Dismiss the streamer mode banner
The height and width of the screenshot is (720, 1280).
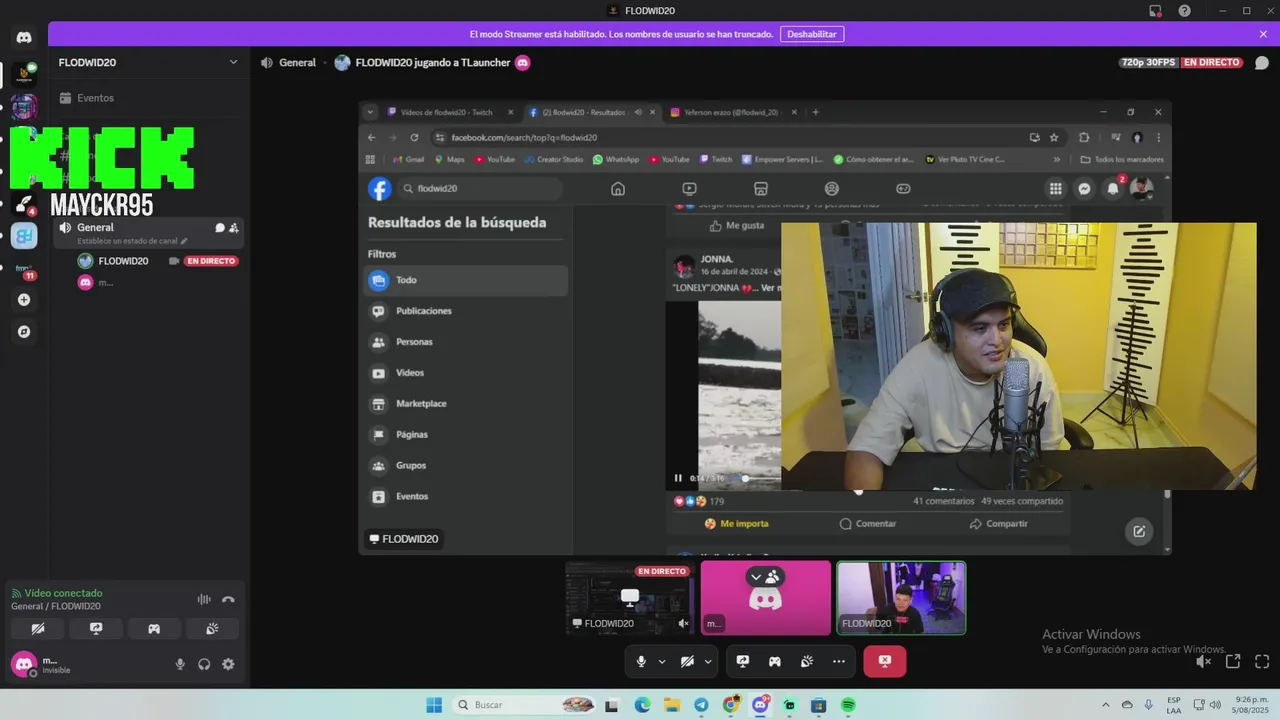(1263, 34)
